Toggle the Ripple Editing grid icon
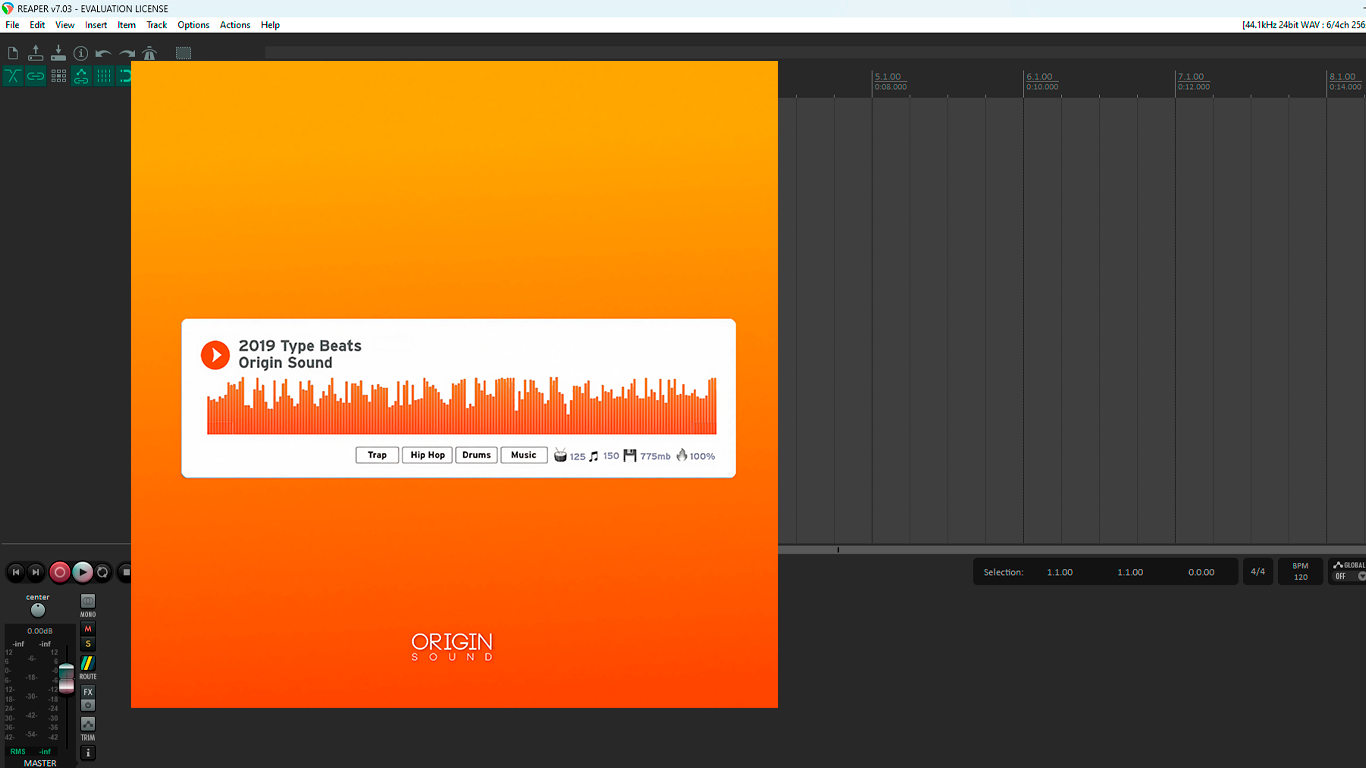This screenshot has height=768, width=1366. pyautogui.click(x=59, y=76)
